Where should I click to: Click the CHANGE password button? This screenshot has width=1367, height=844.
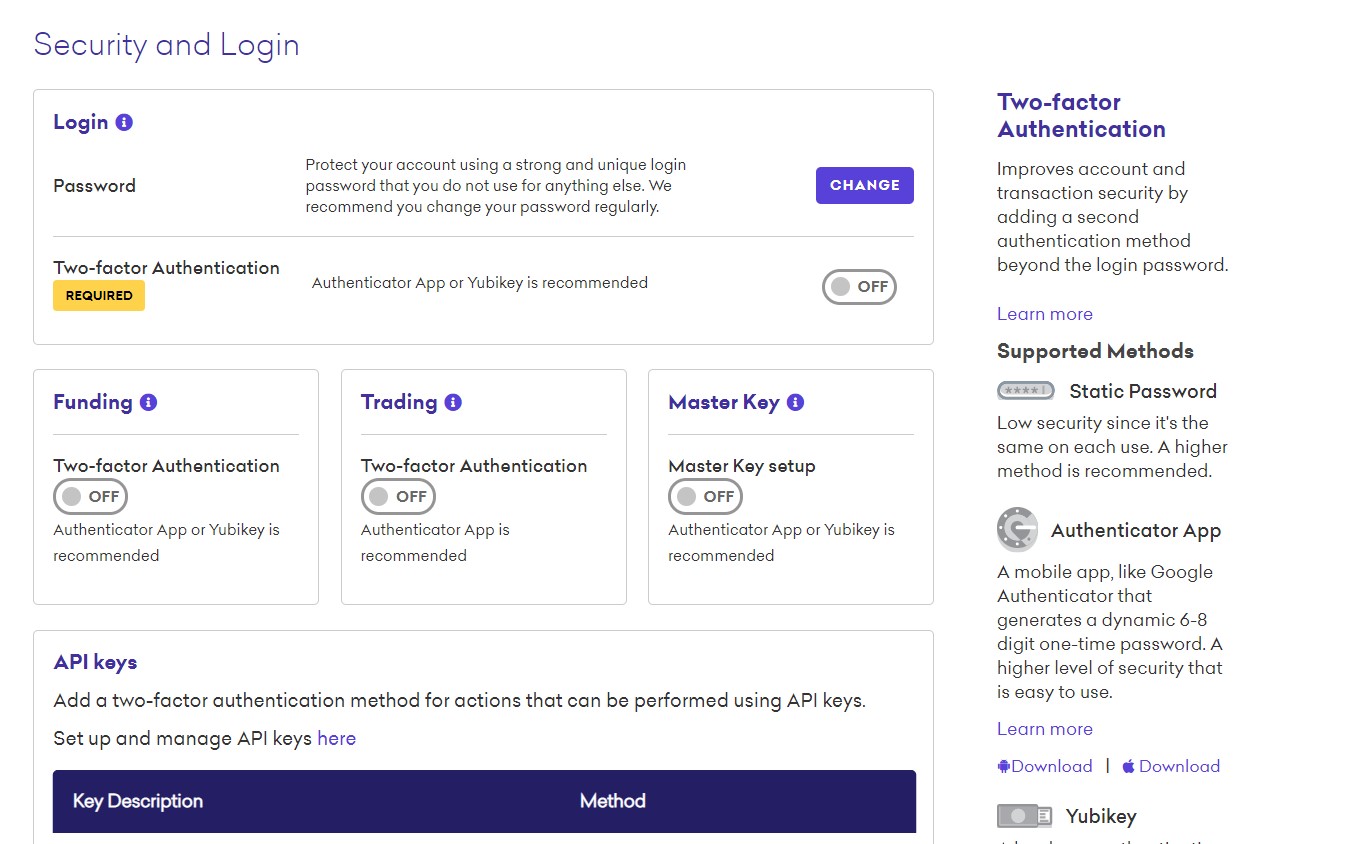click(864, 185)
